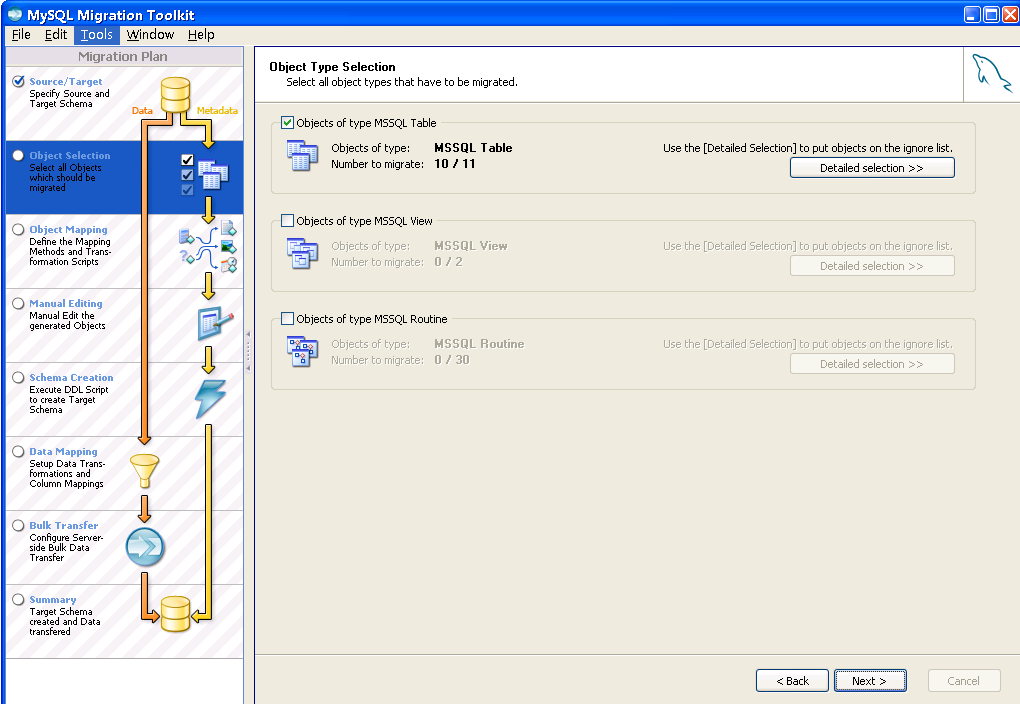The height and width of the screenshot is (704, 1020).
Task: Expand Detailed selection for MSSQL View
Action: [x=872, y=266]
